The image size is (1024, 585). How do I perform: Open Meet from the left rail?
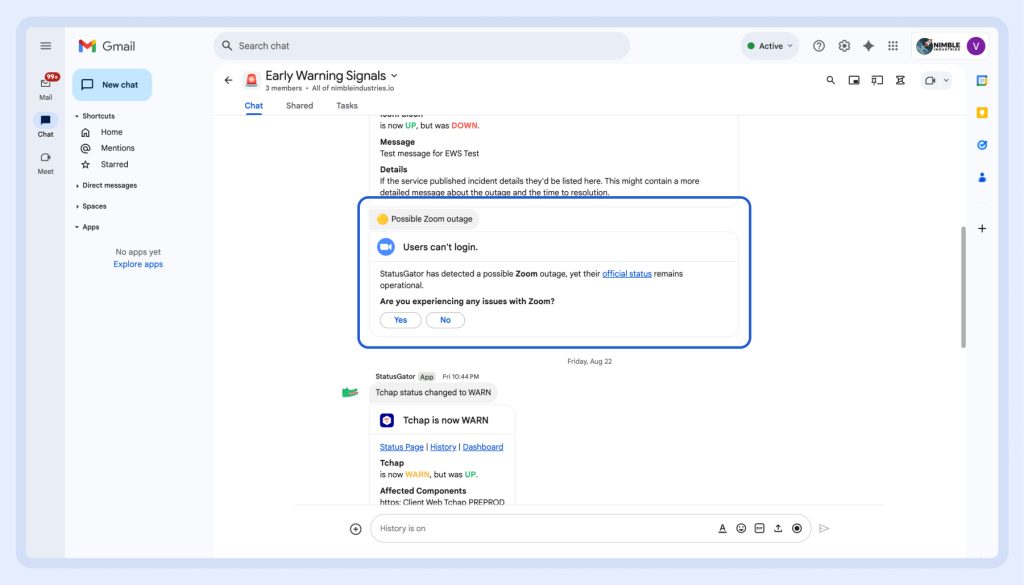pos(45,162)
